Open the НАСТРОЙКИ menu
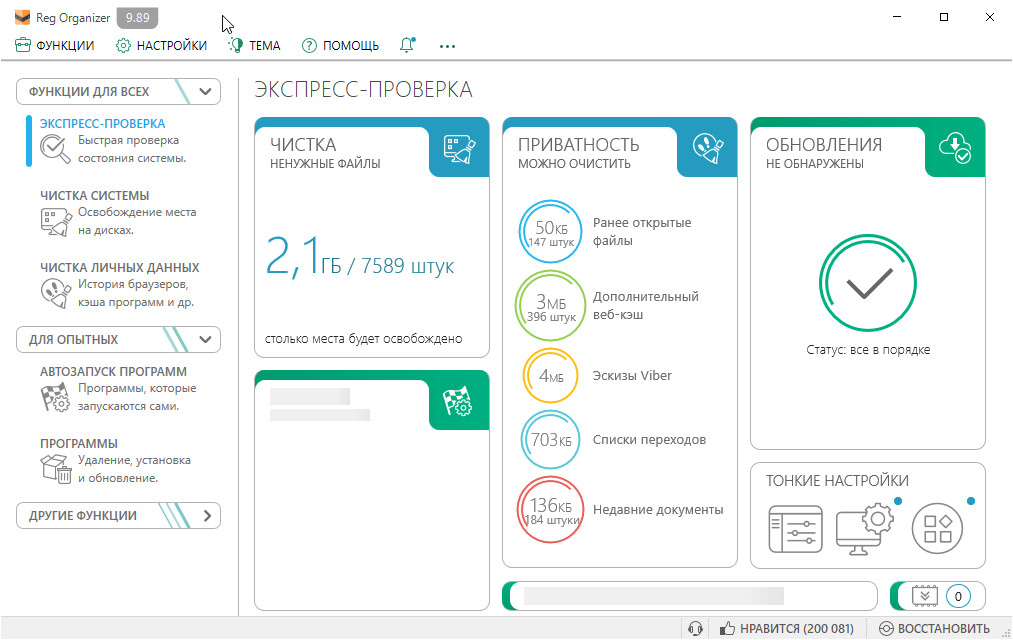This screenshot has width=1013, height=640. coord(161,45)
